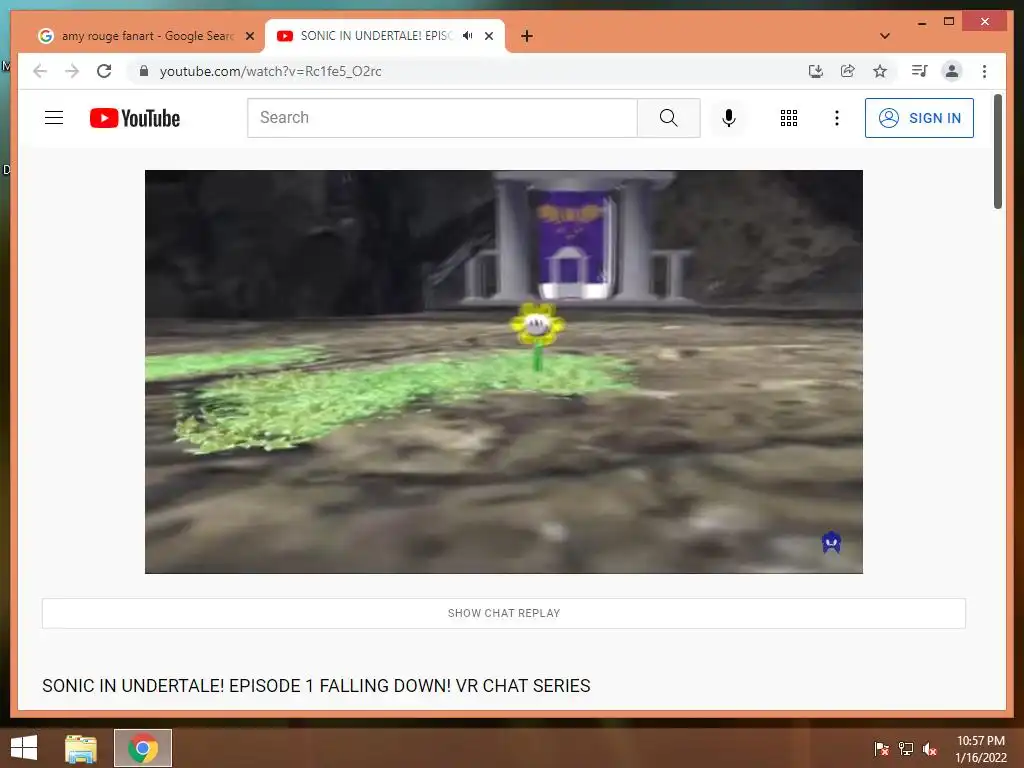Screen dimensions: 1024x768
Task: Go back with the browser back arrow
Action: (40, 71)
